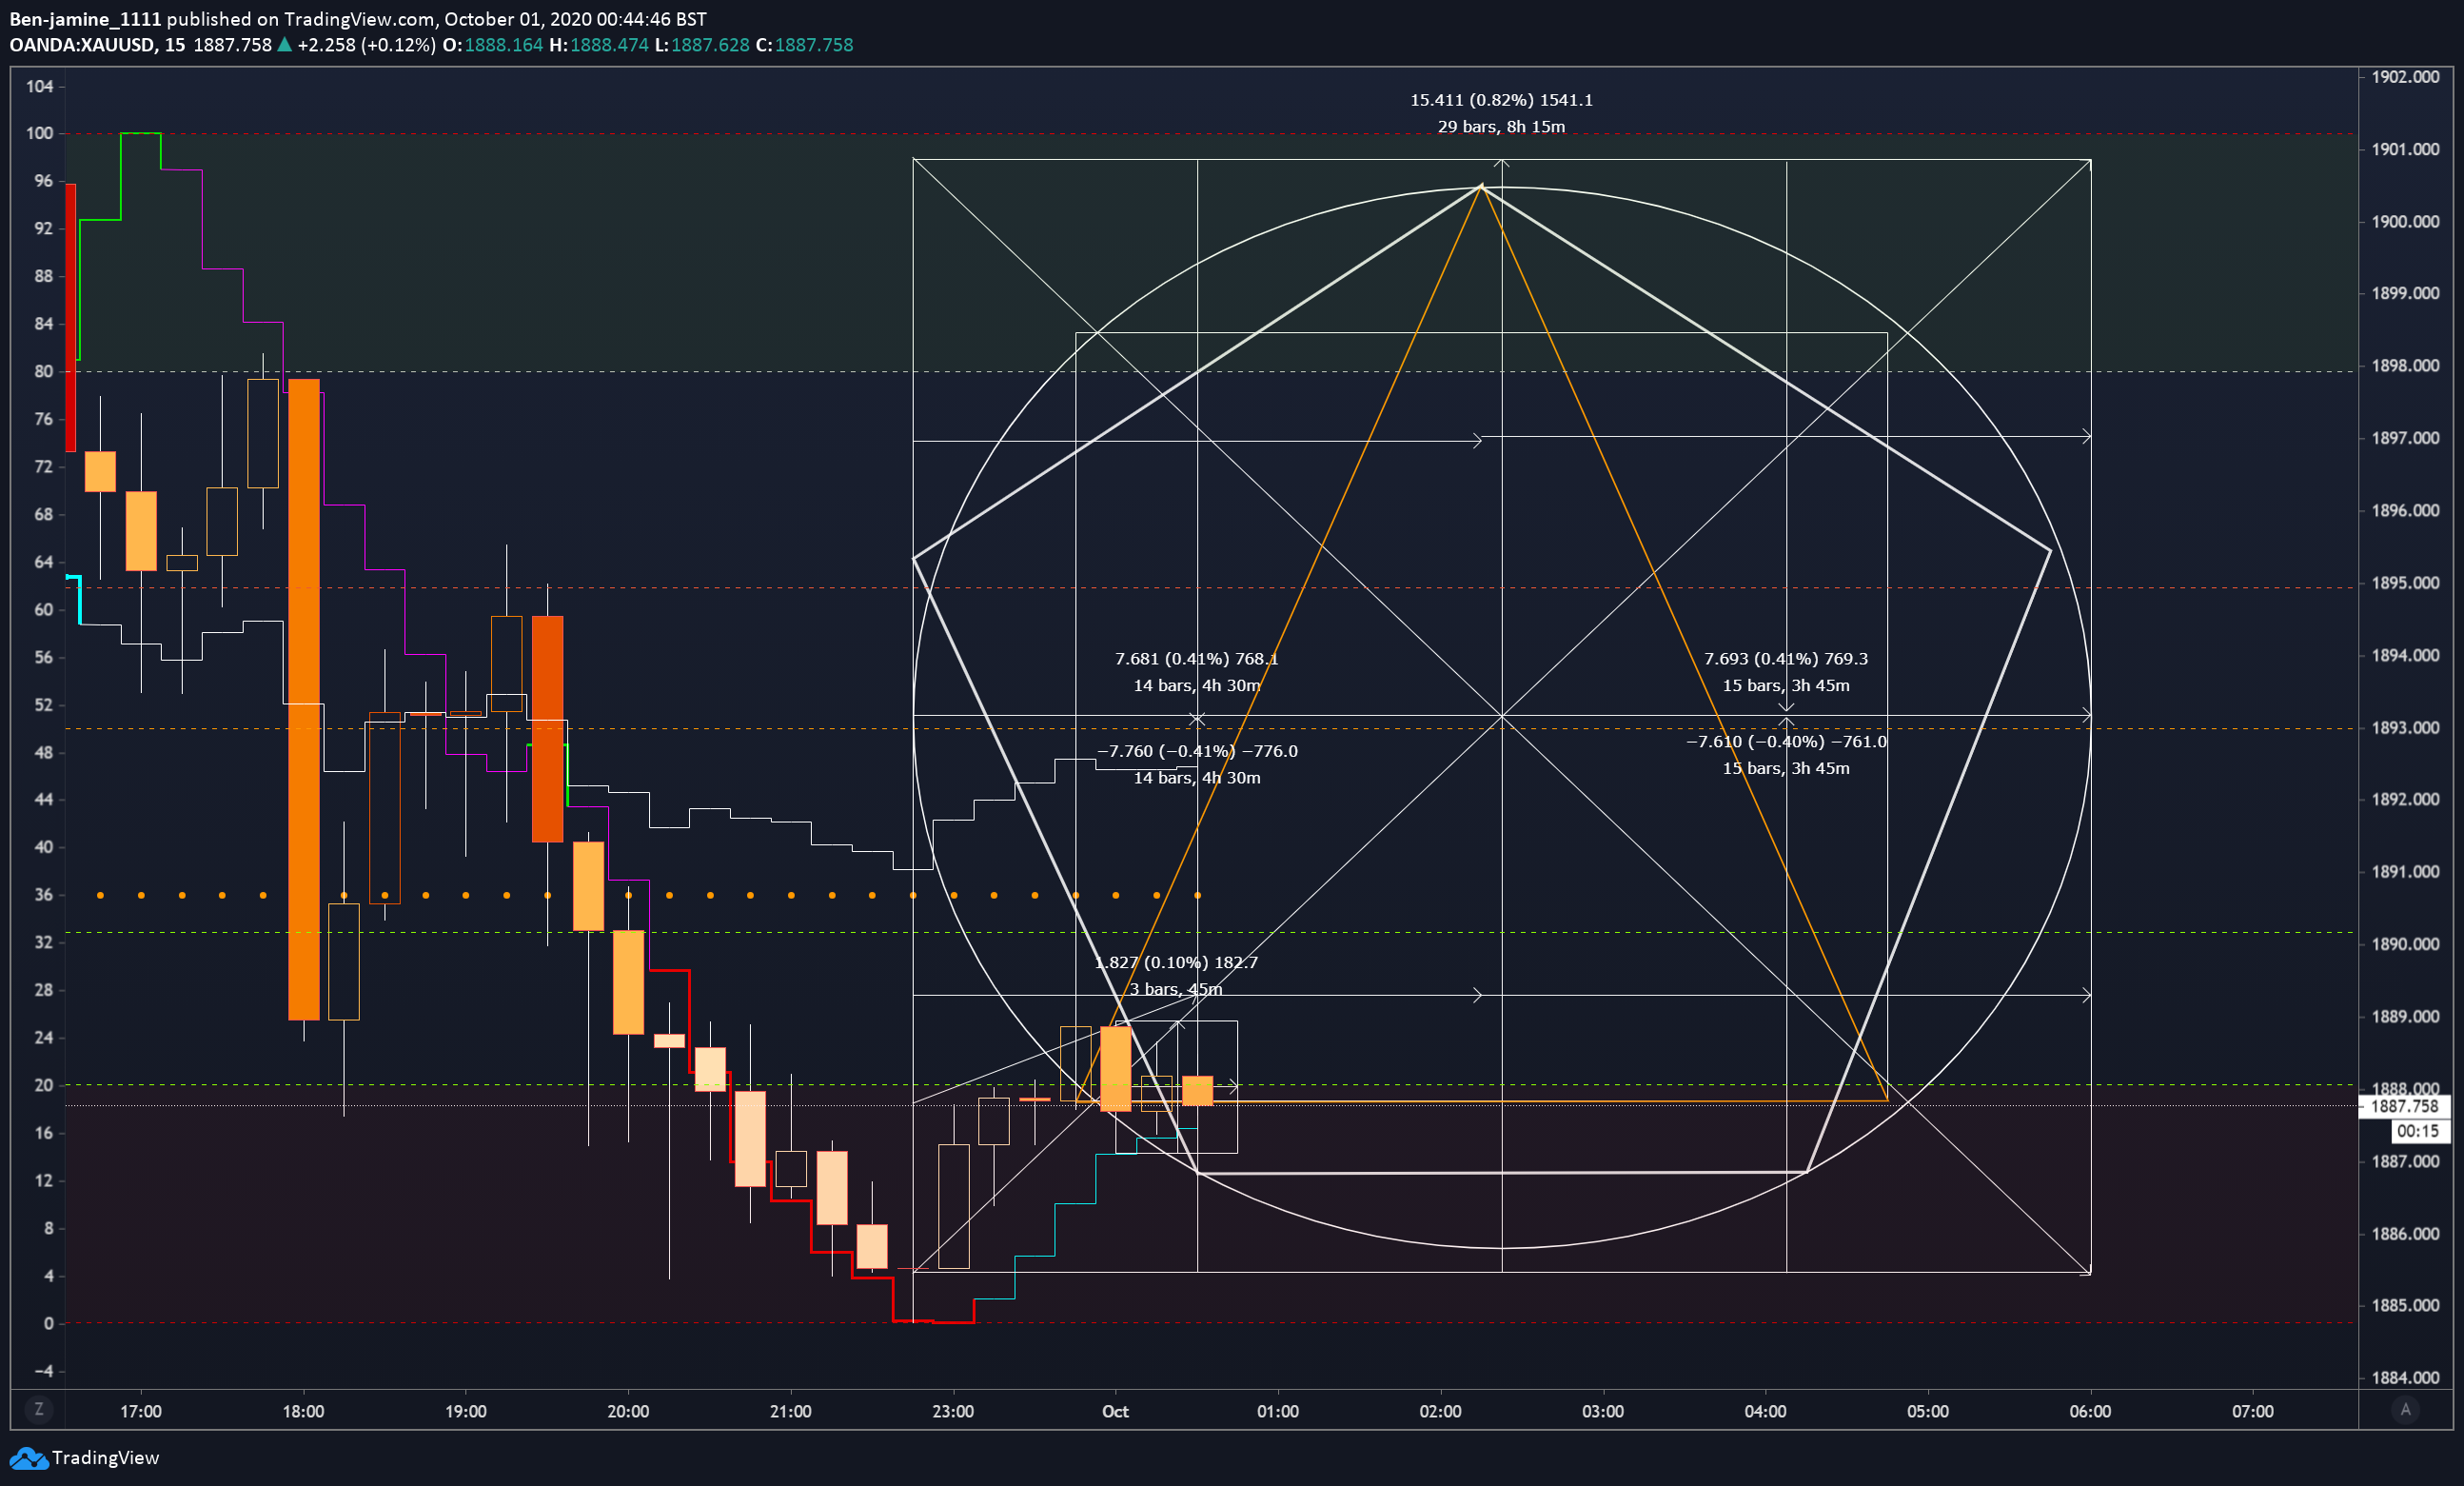The width and height of the screenshot is (2464, 1486).
Task: Click the 1884.000 price axis label
Action: [x=2405, y=1378]
